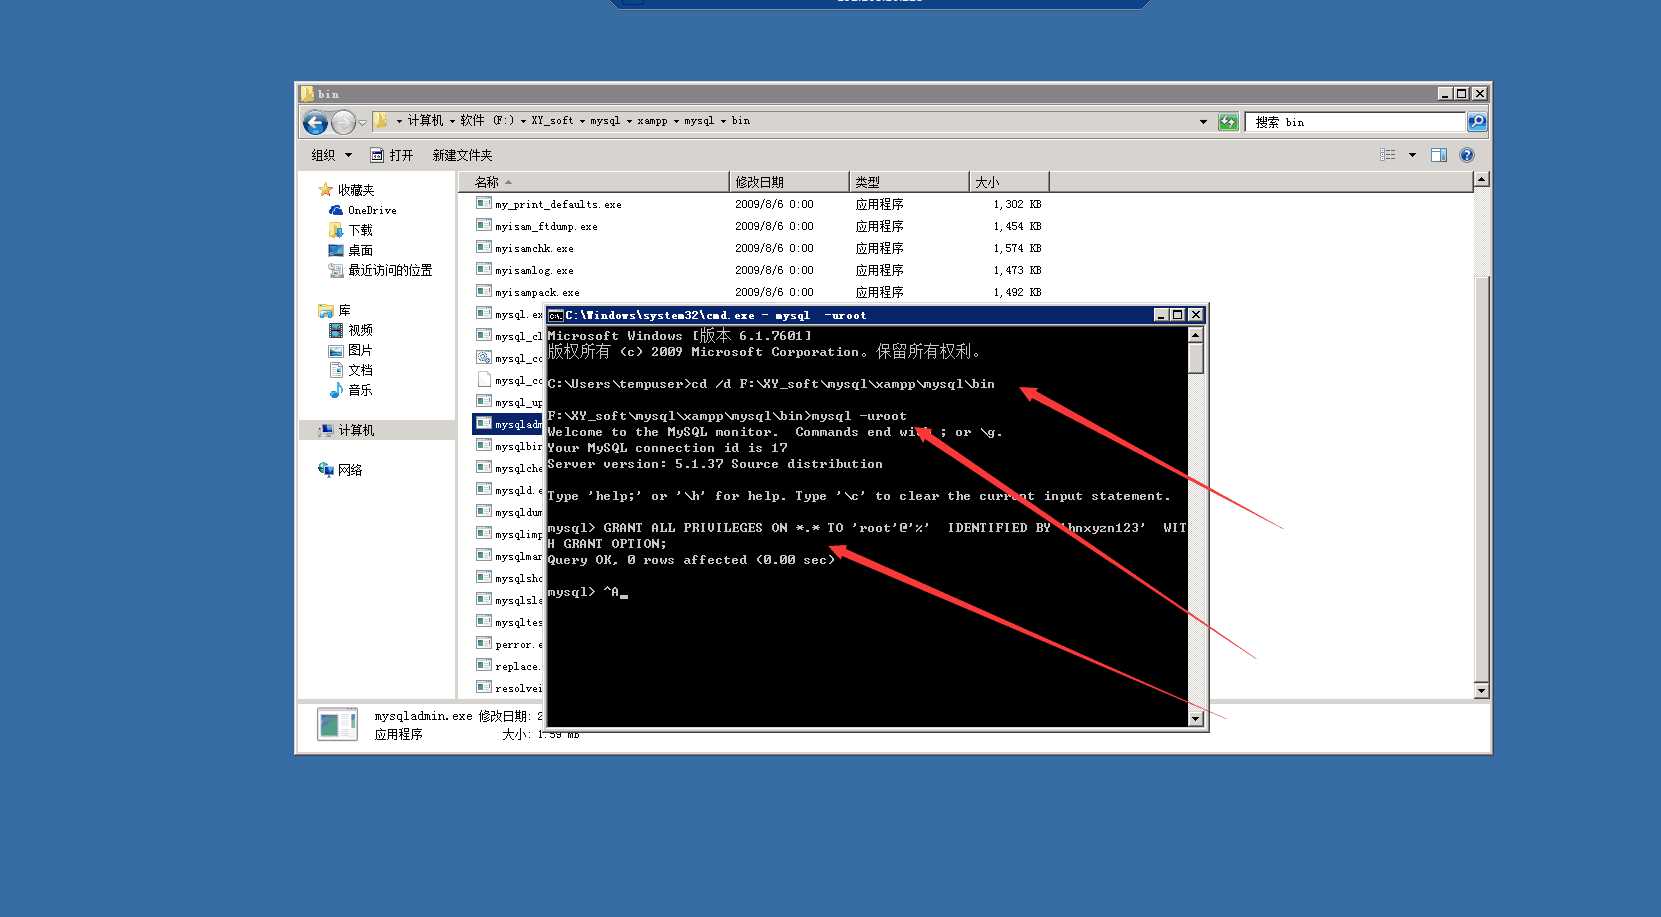Select the bin breadcrumb segment
The height and width of the screenshot is (917, 1661).
click(x=740, y=121)
